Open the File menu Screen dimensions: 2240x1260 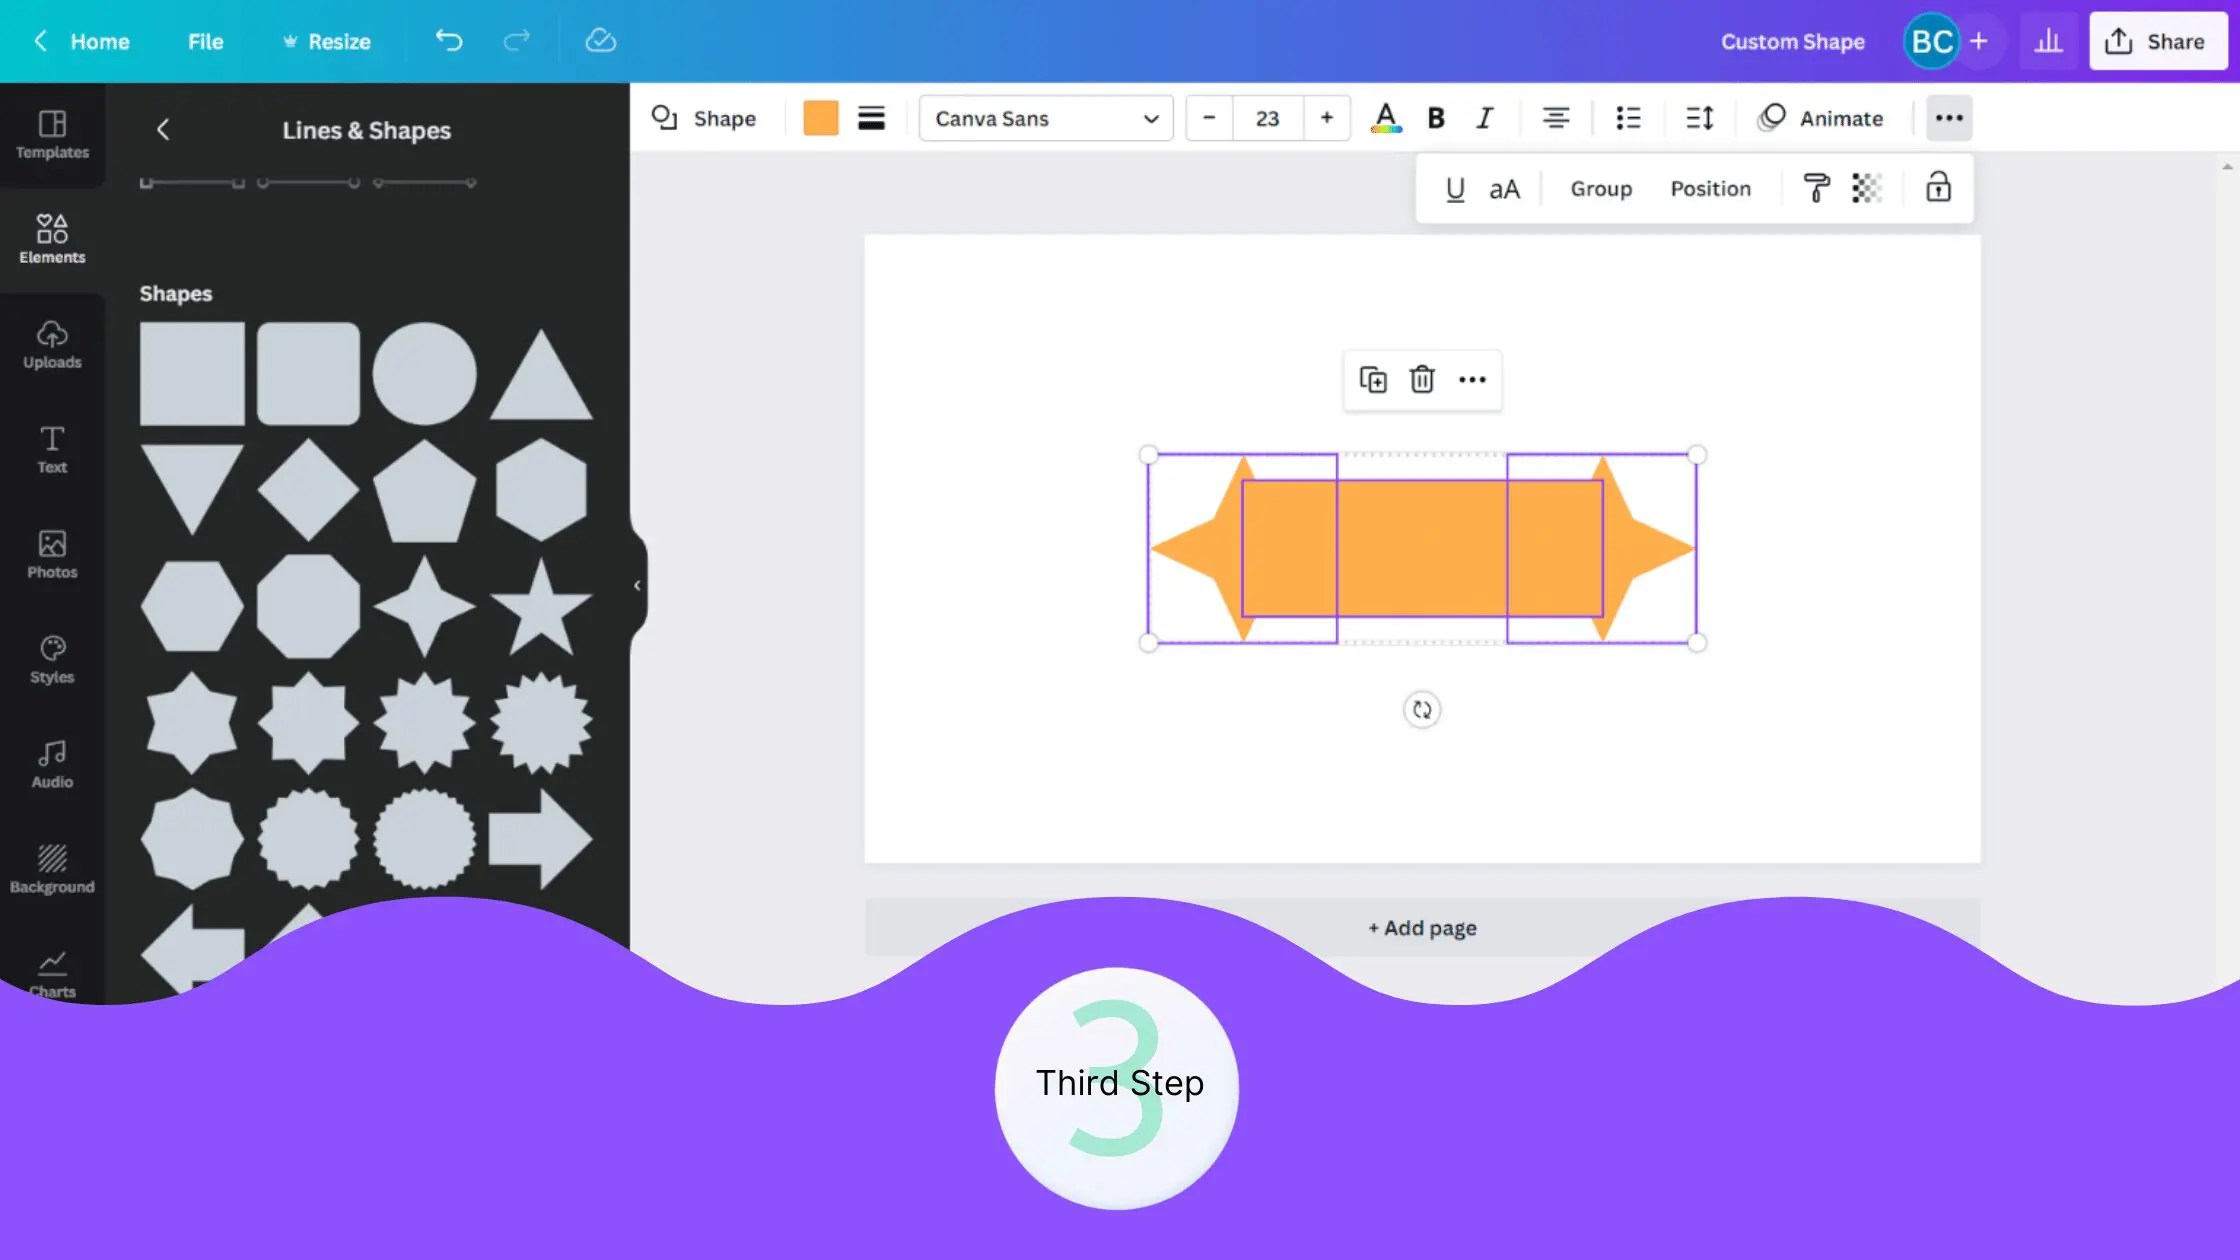click(x=204, y=41)
